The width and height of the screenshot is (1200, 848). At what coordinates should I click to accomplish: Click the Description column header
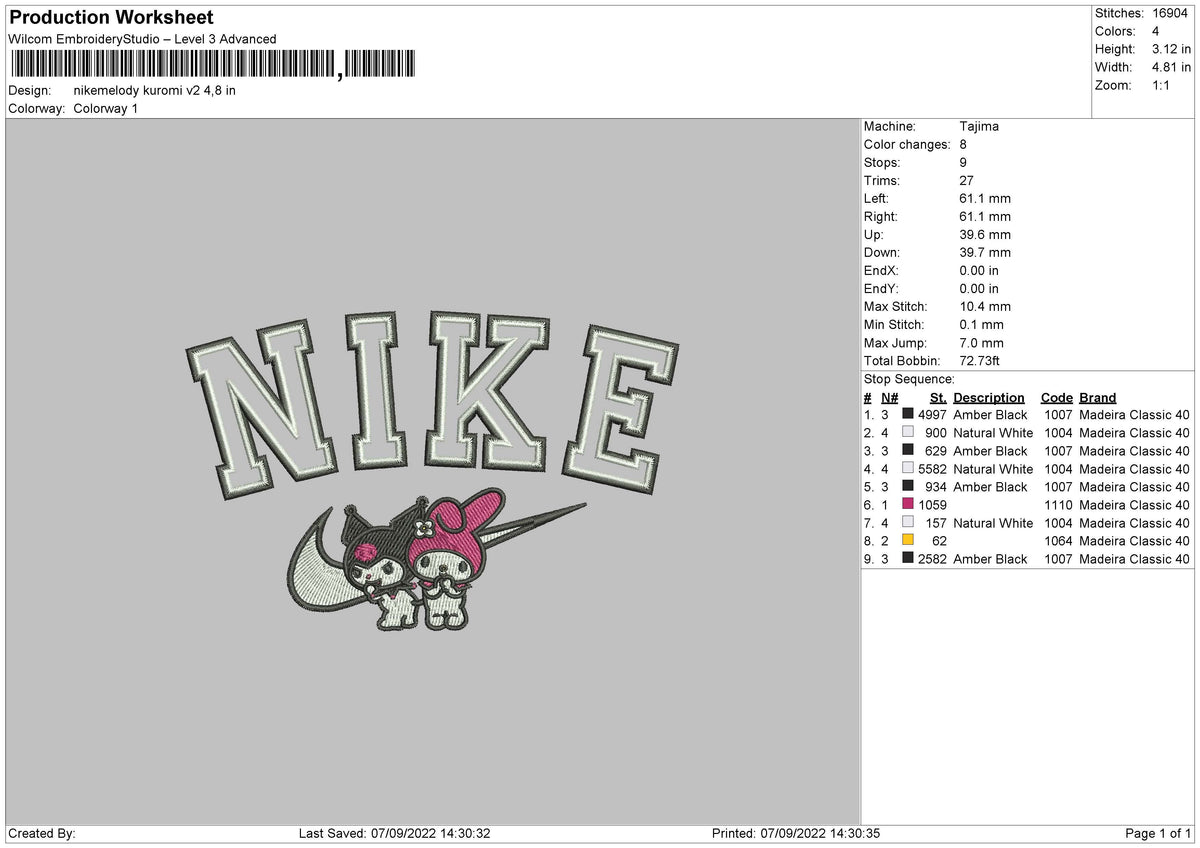989,398
